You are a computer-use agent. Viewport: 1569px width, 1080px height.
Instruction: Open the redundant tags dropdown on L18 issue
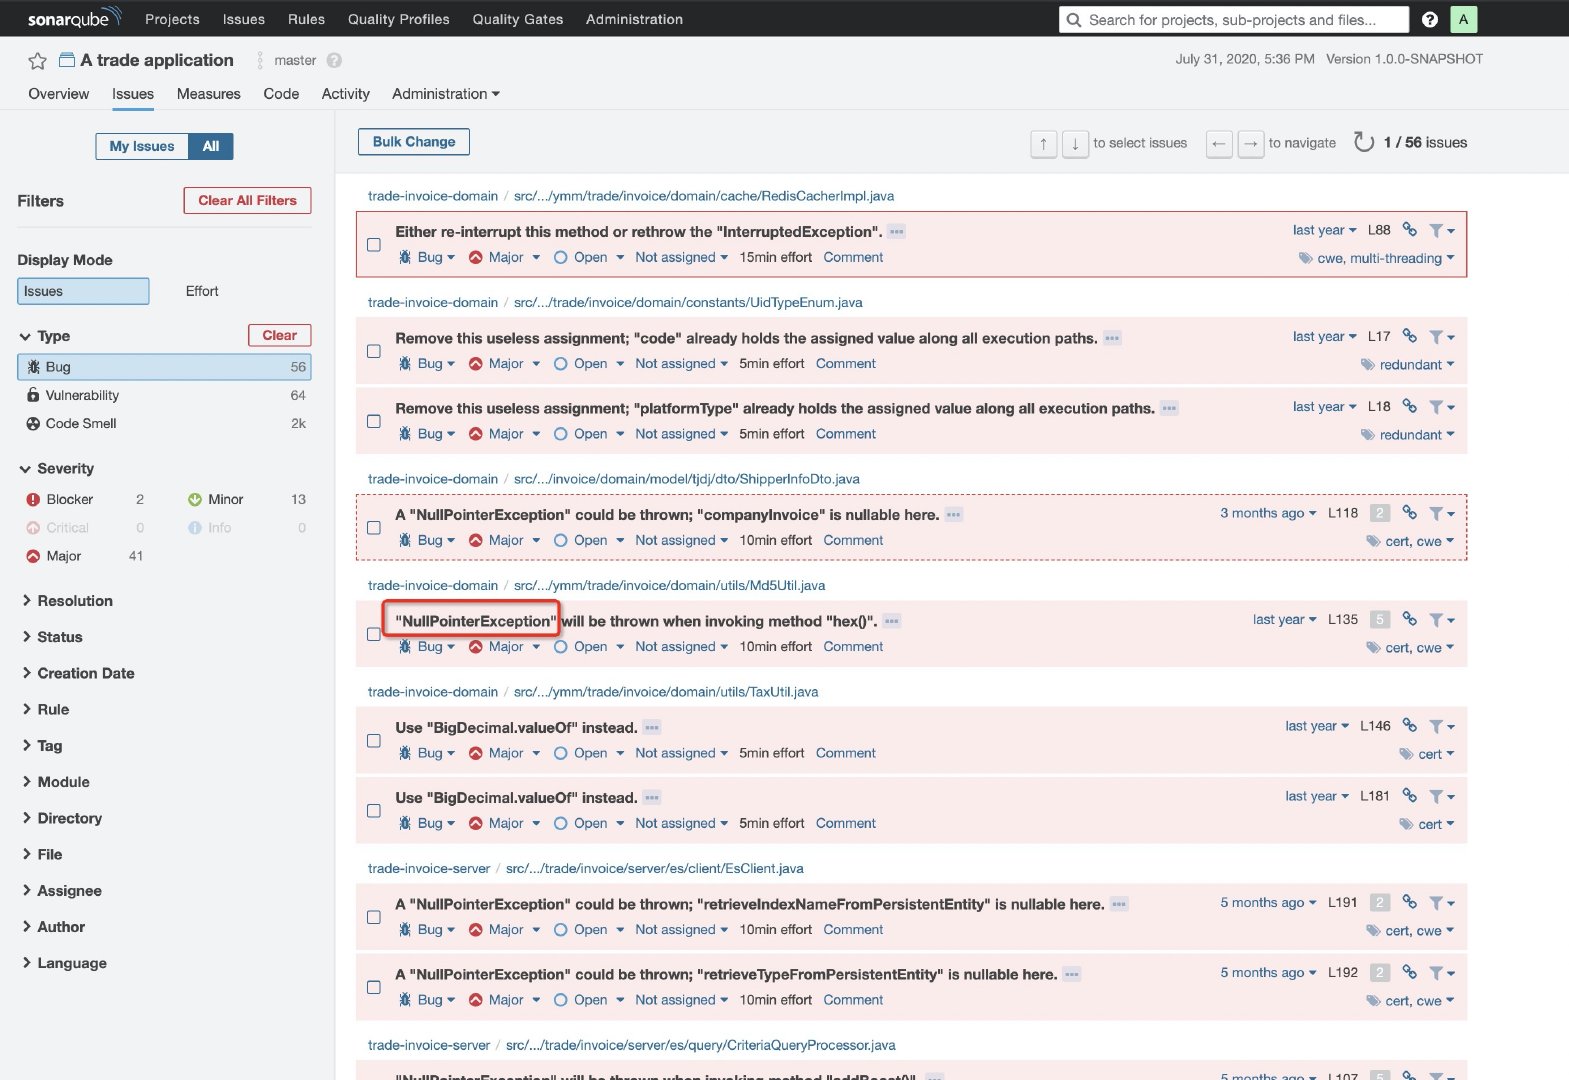tap(1408, 435)
